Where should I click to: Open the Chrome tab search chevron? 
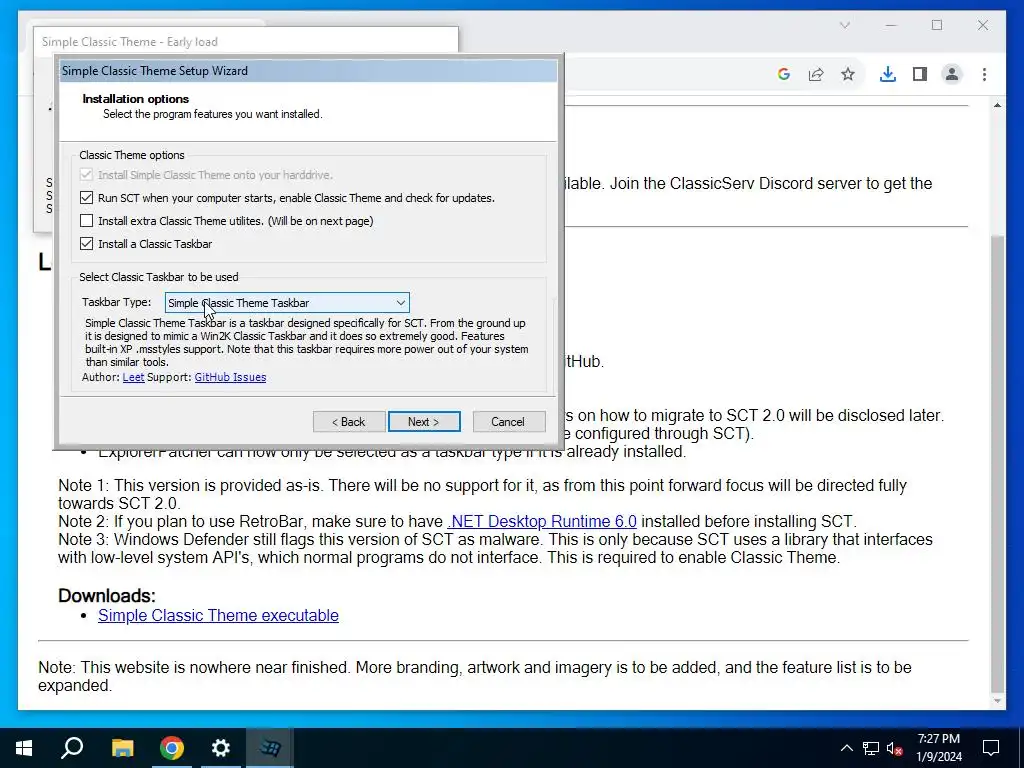click(x=844, y=25)
